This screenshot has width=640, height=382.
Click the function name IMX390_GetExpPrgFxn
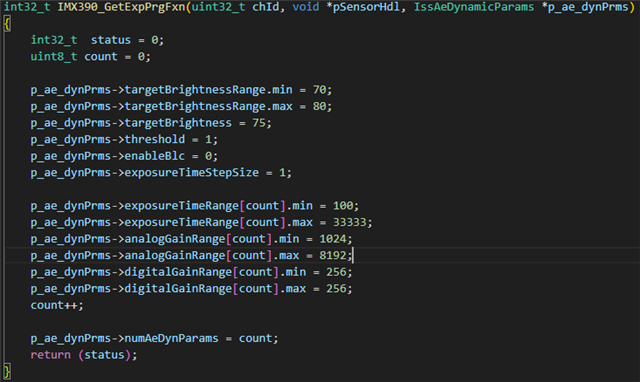click(x=121, y=7)
